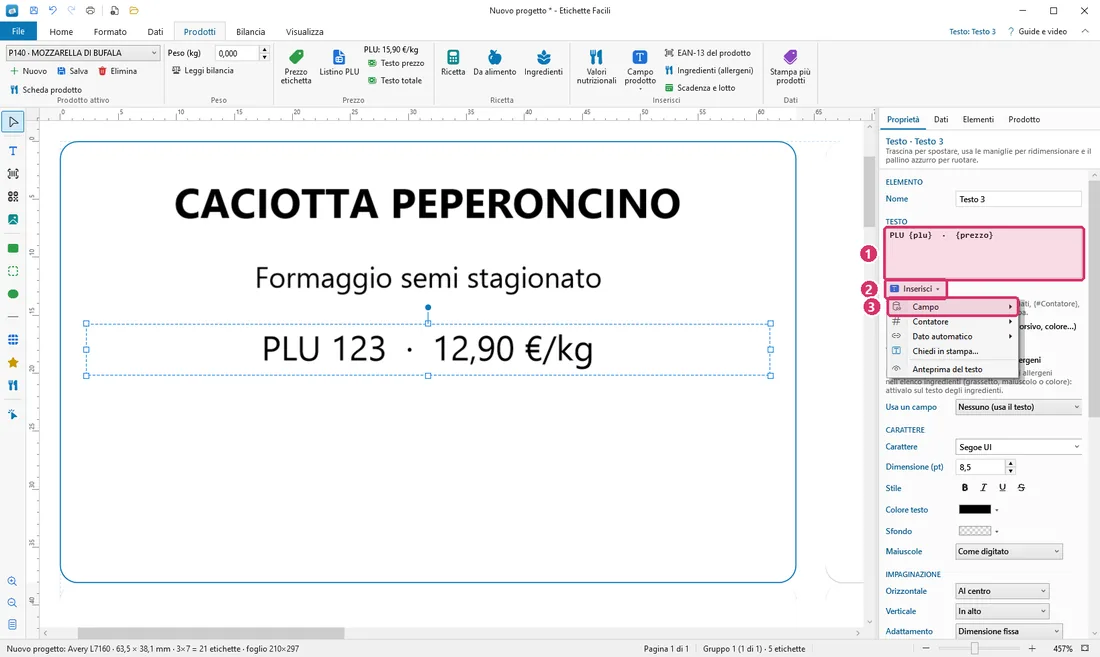Select the green ellipse shape tool
The height and width of the screenshot is (657, 1100).
[x=13, y=294]
